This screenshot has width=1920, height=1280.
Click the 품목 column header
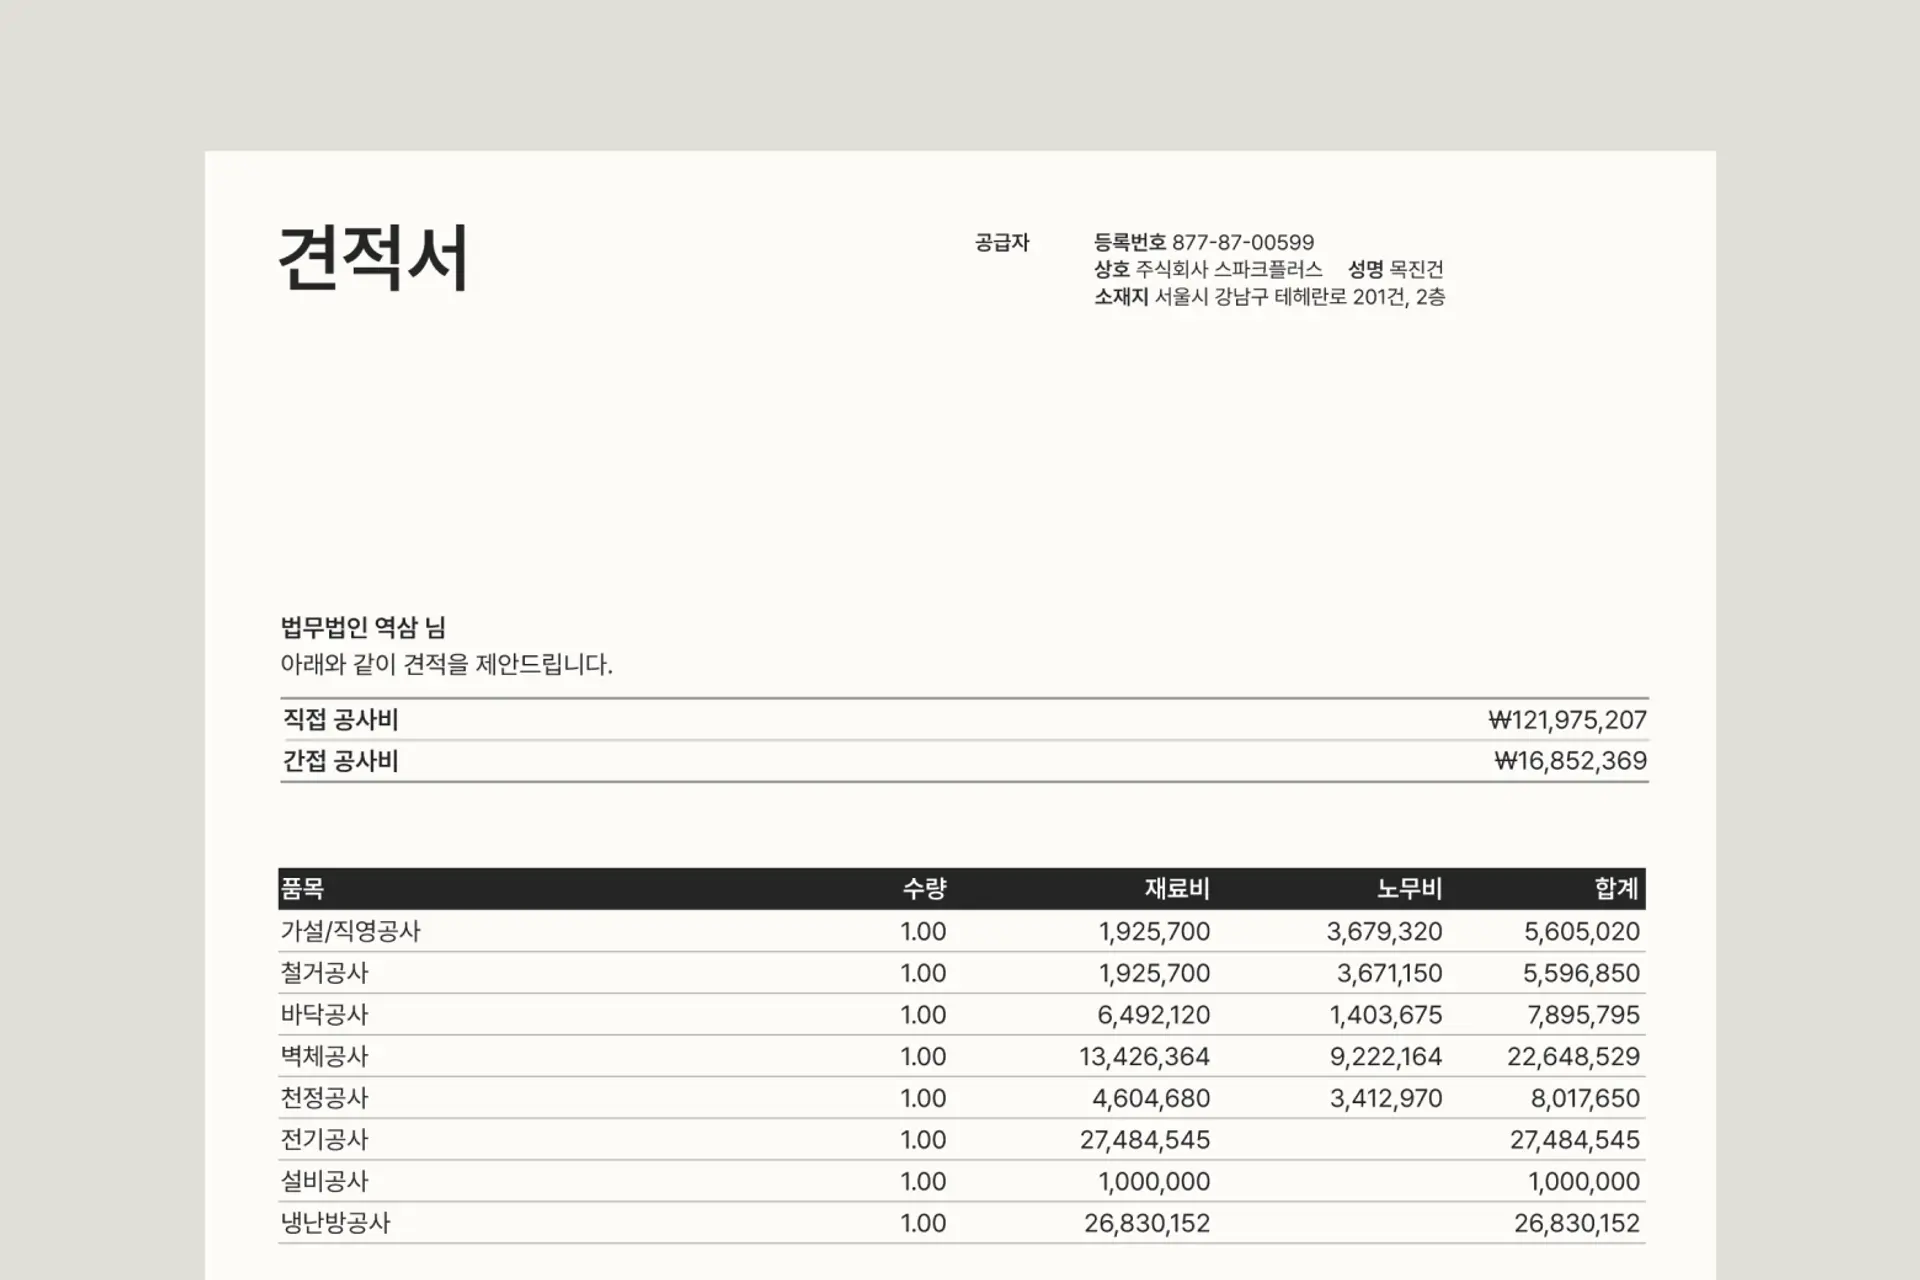pyautogui.click(x=302, y=889)
